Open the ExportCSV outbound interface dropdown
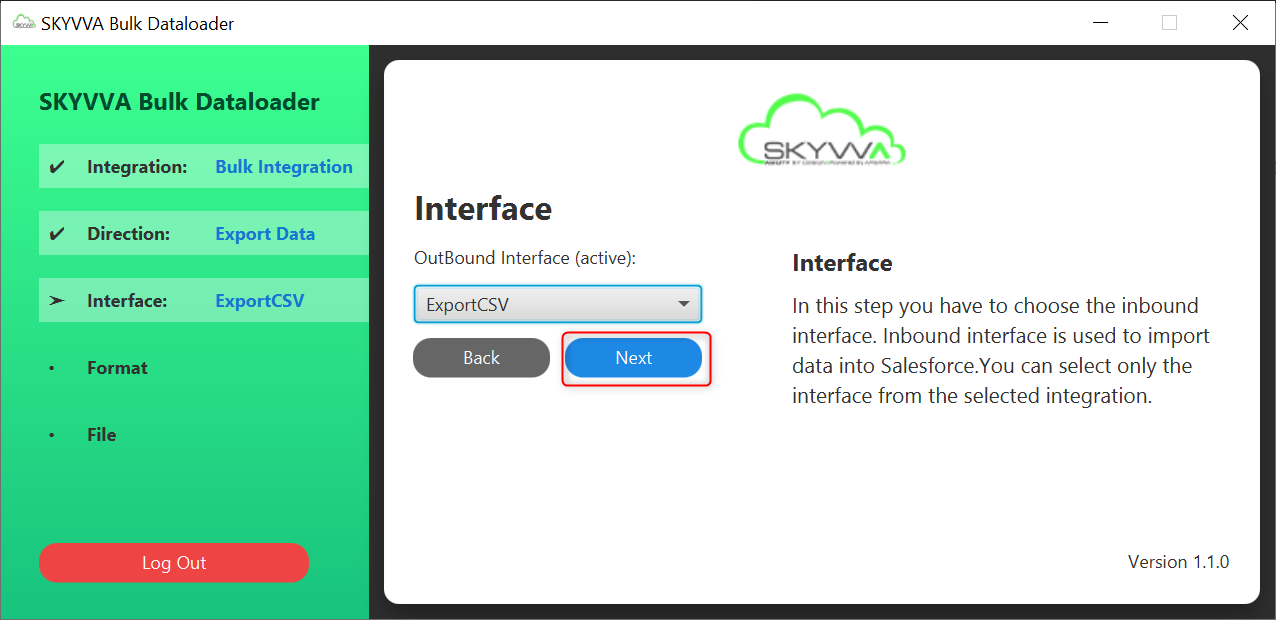Image resolution: width=1276 pixels, height=620 pixels. click(x=558, y=304)
